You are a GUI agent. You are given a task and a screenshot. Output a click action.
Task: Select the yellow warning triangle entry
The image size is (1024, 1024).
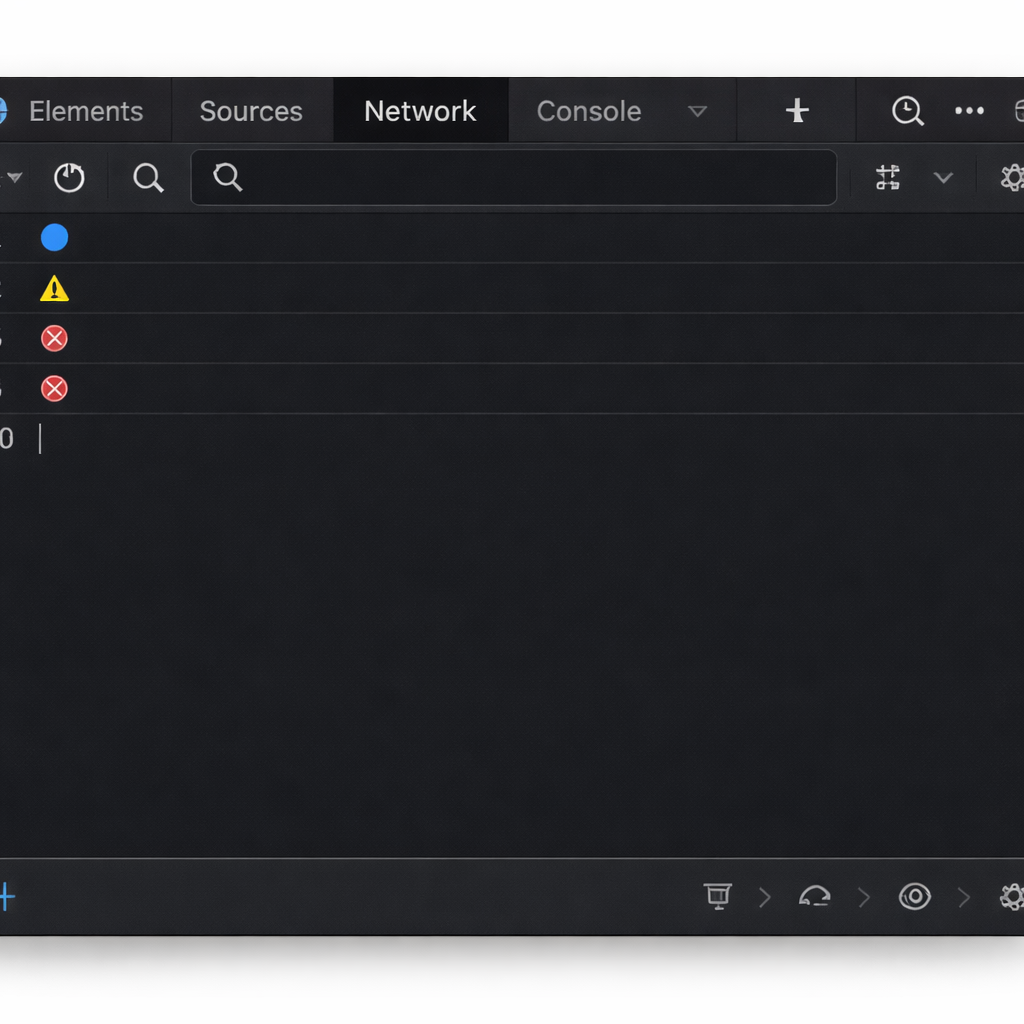click(54, 289)
